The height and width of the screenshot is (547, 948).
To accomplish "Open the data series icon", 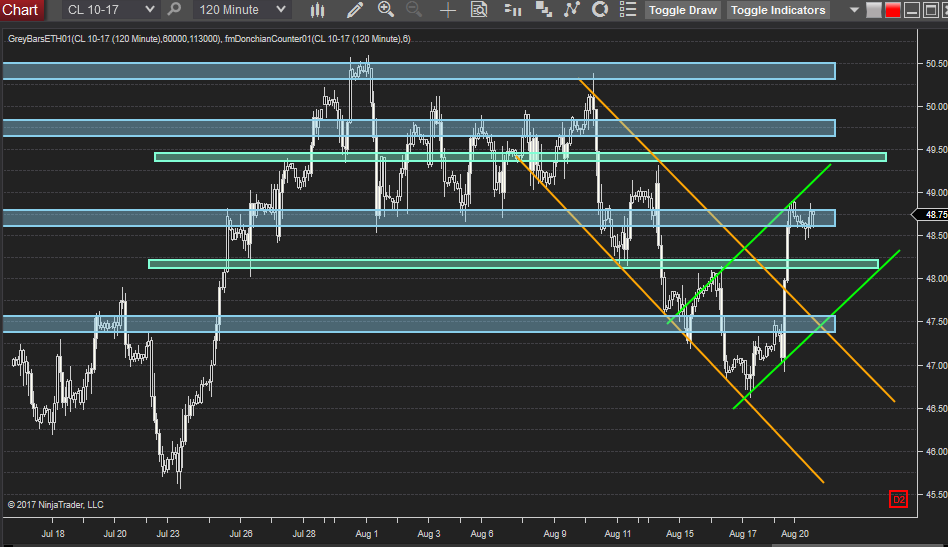I will pos(544,10).
